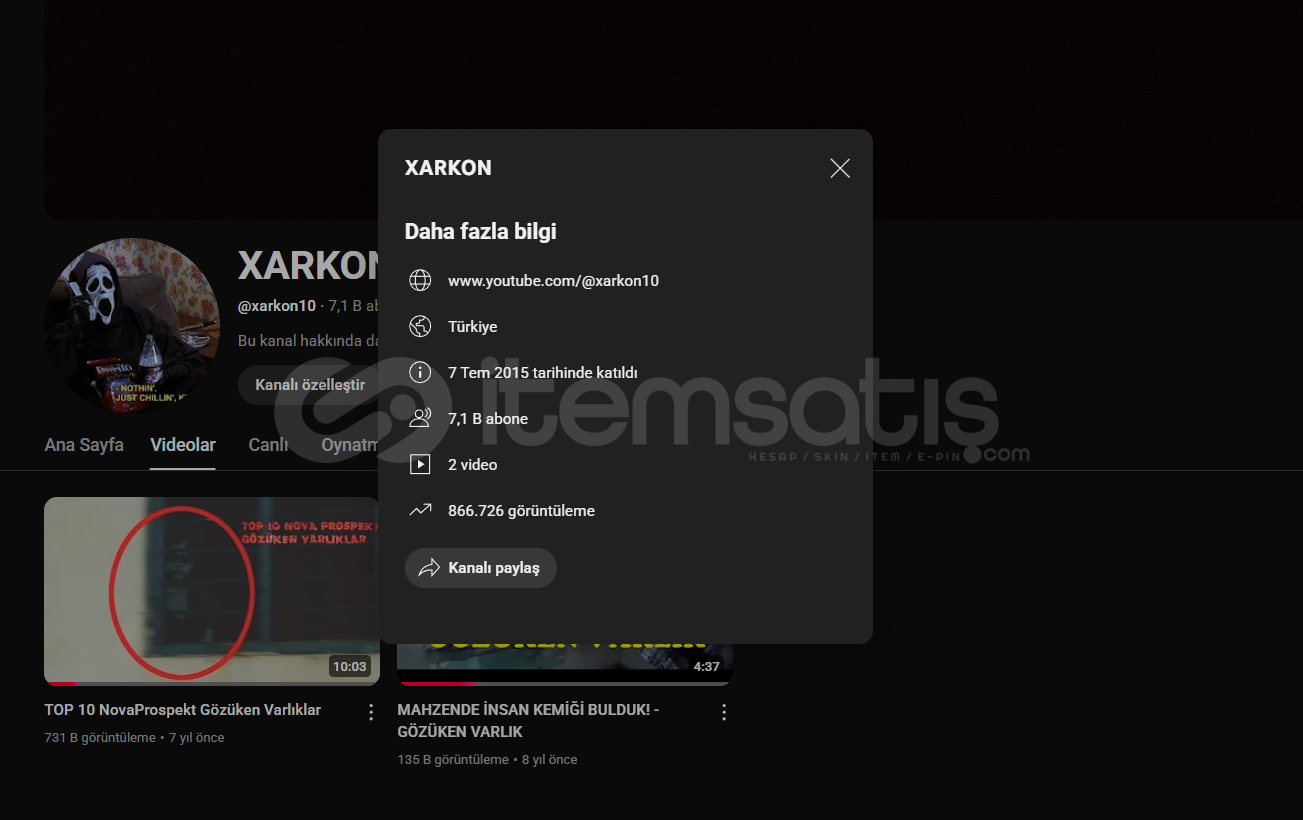Close the XARKON info dialog
The height and width of the screenshot is (820, 1303).
pyautogui.click(x=840, y=168)
